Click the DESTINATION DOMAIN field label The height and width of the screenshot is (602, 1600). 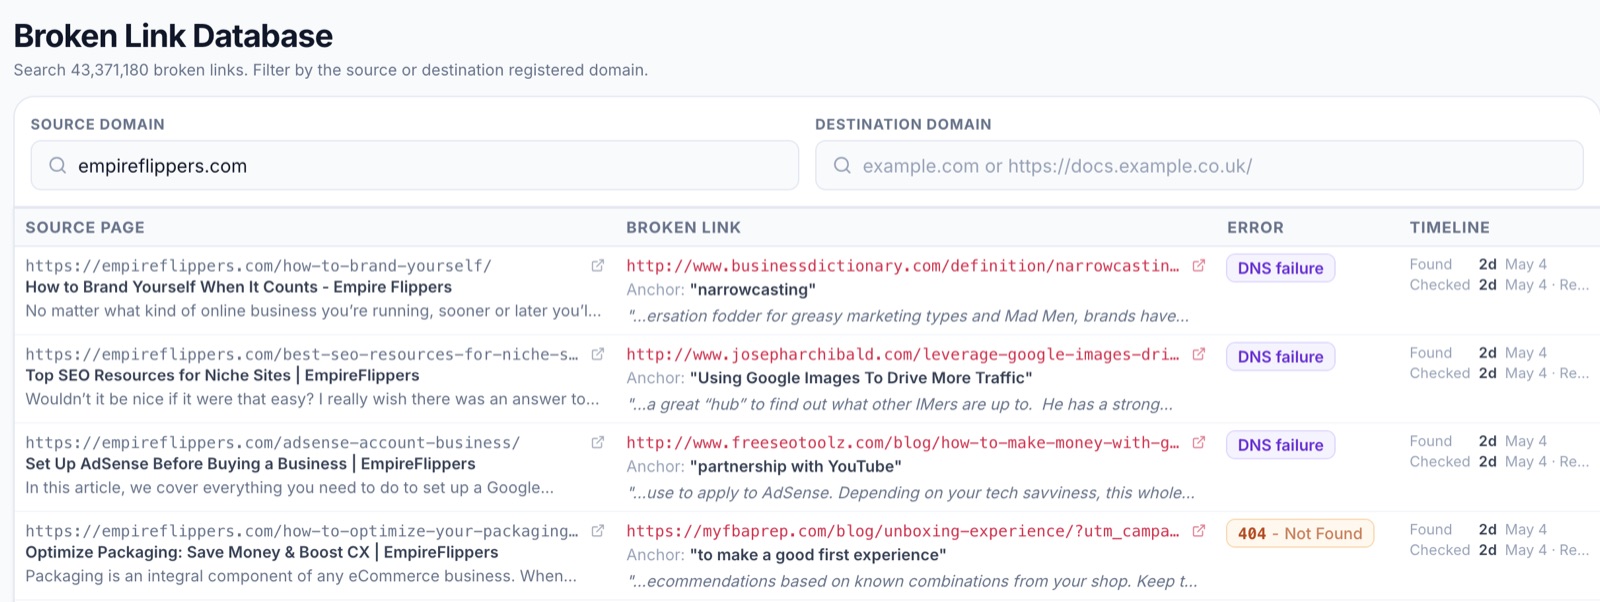[x=903, y=124]
